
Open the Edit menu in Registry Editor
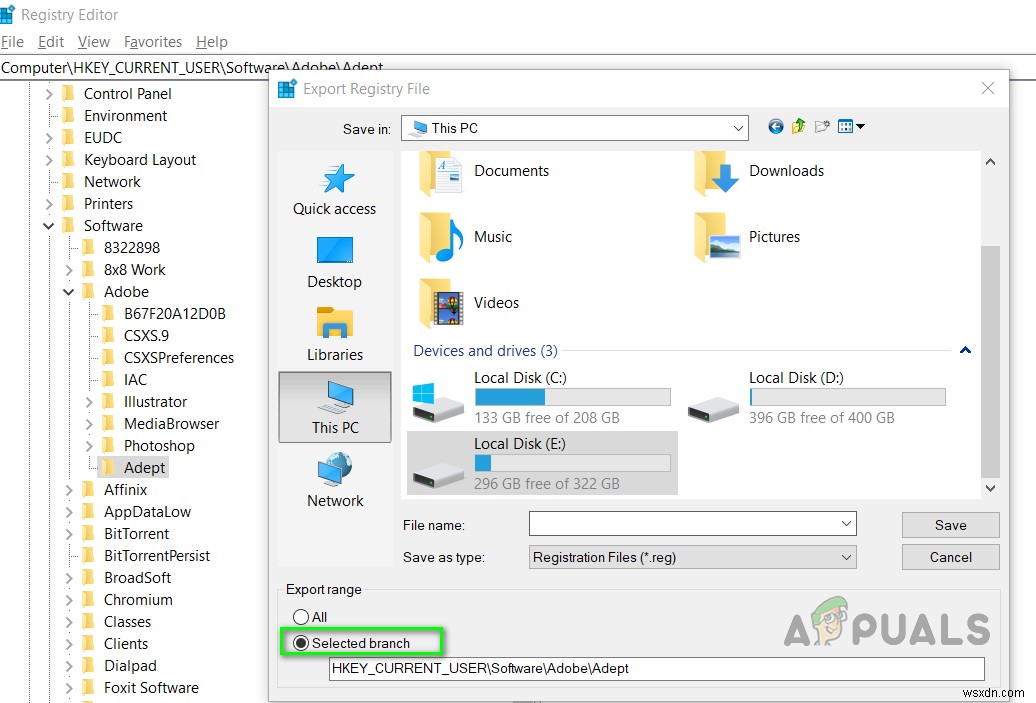[50, 42]
